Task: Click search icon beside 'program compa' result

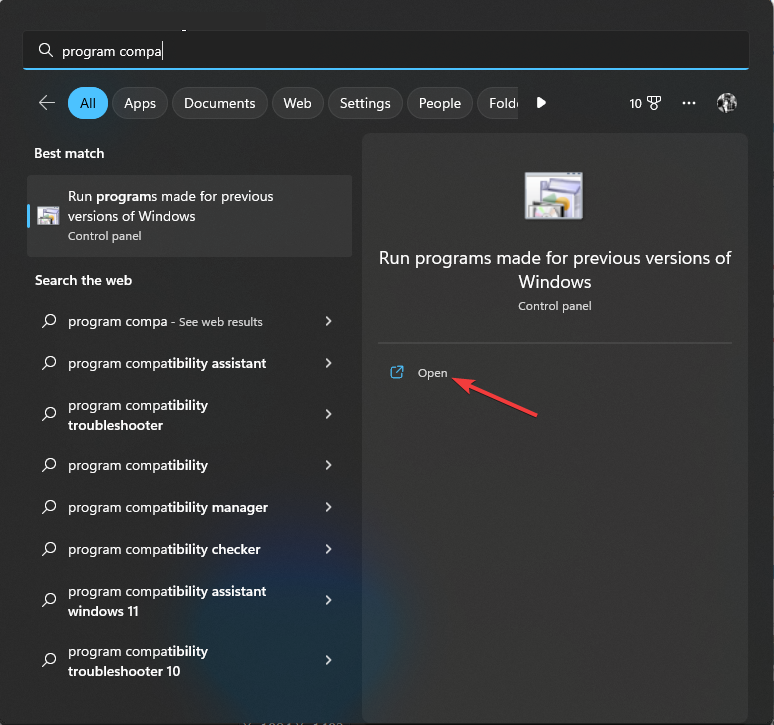Action: tap(49, 321)
